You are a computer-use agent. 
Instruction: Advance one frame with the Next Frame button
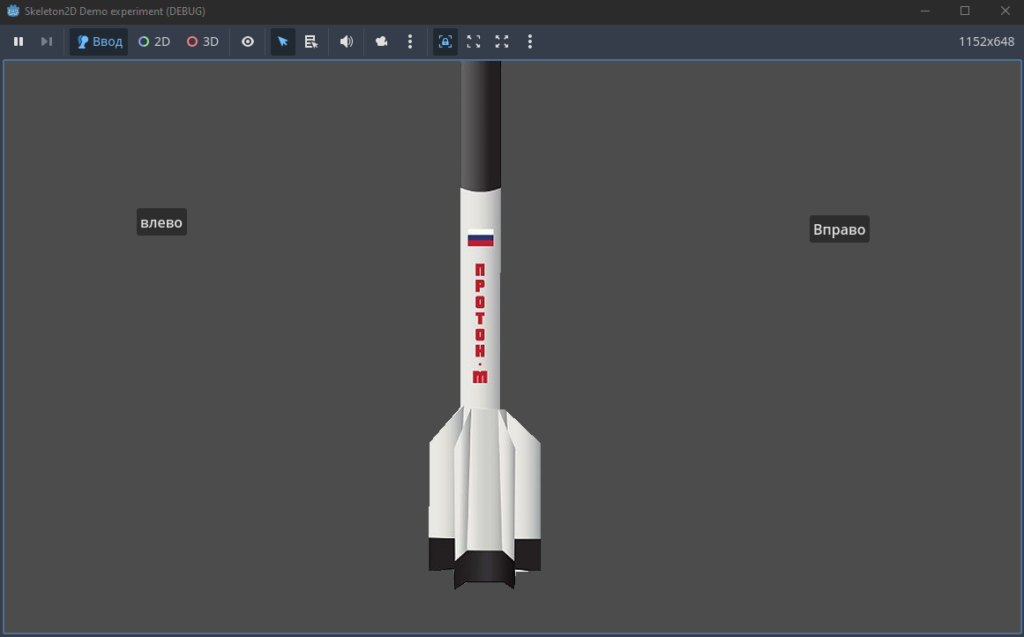pos(46,41)
